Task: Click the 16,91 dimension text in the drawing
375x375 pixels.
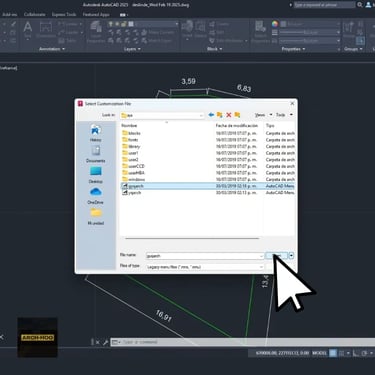Action: pyautogui.click(x=164, y=316)
